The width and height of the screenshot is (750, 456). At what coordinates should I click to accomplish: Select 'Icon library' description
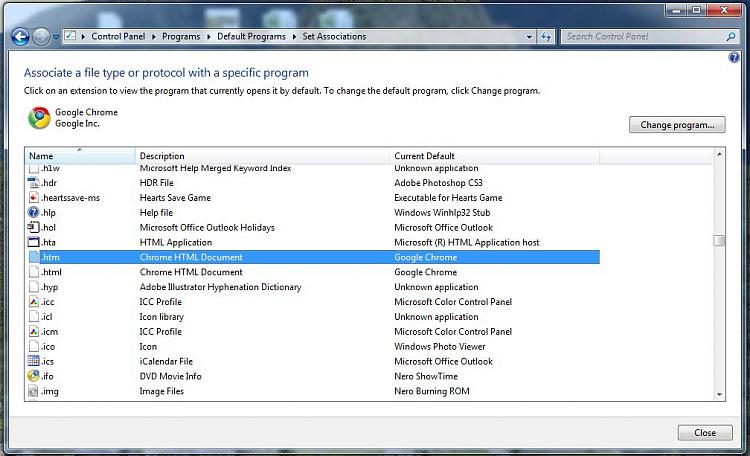(x=162, y=316)
